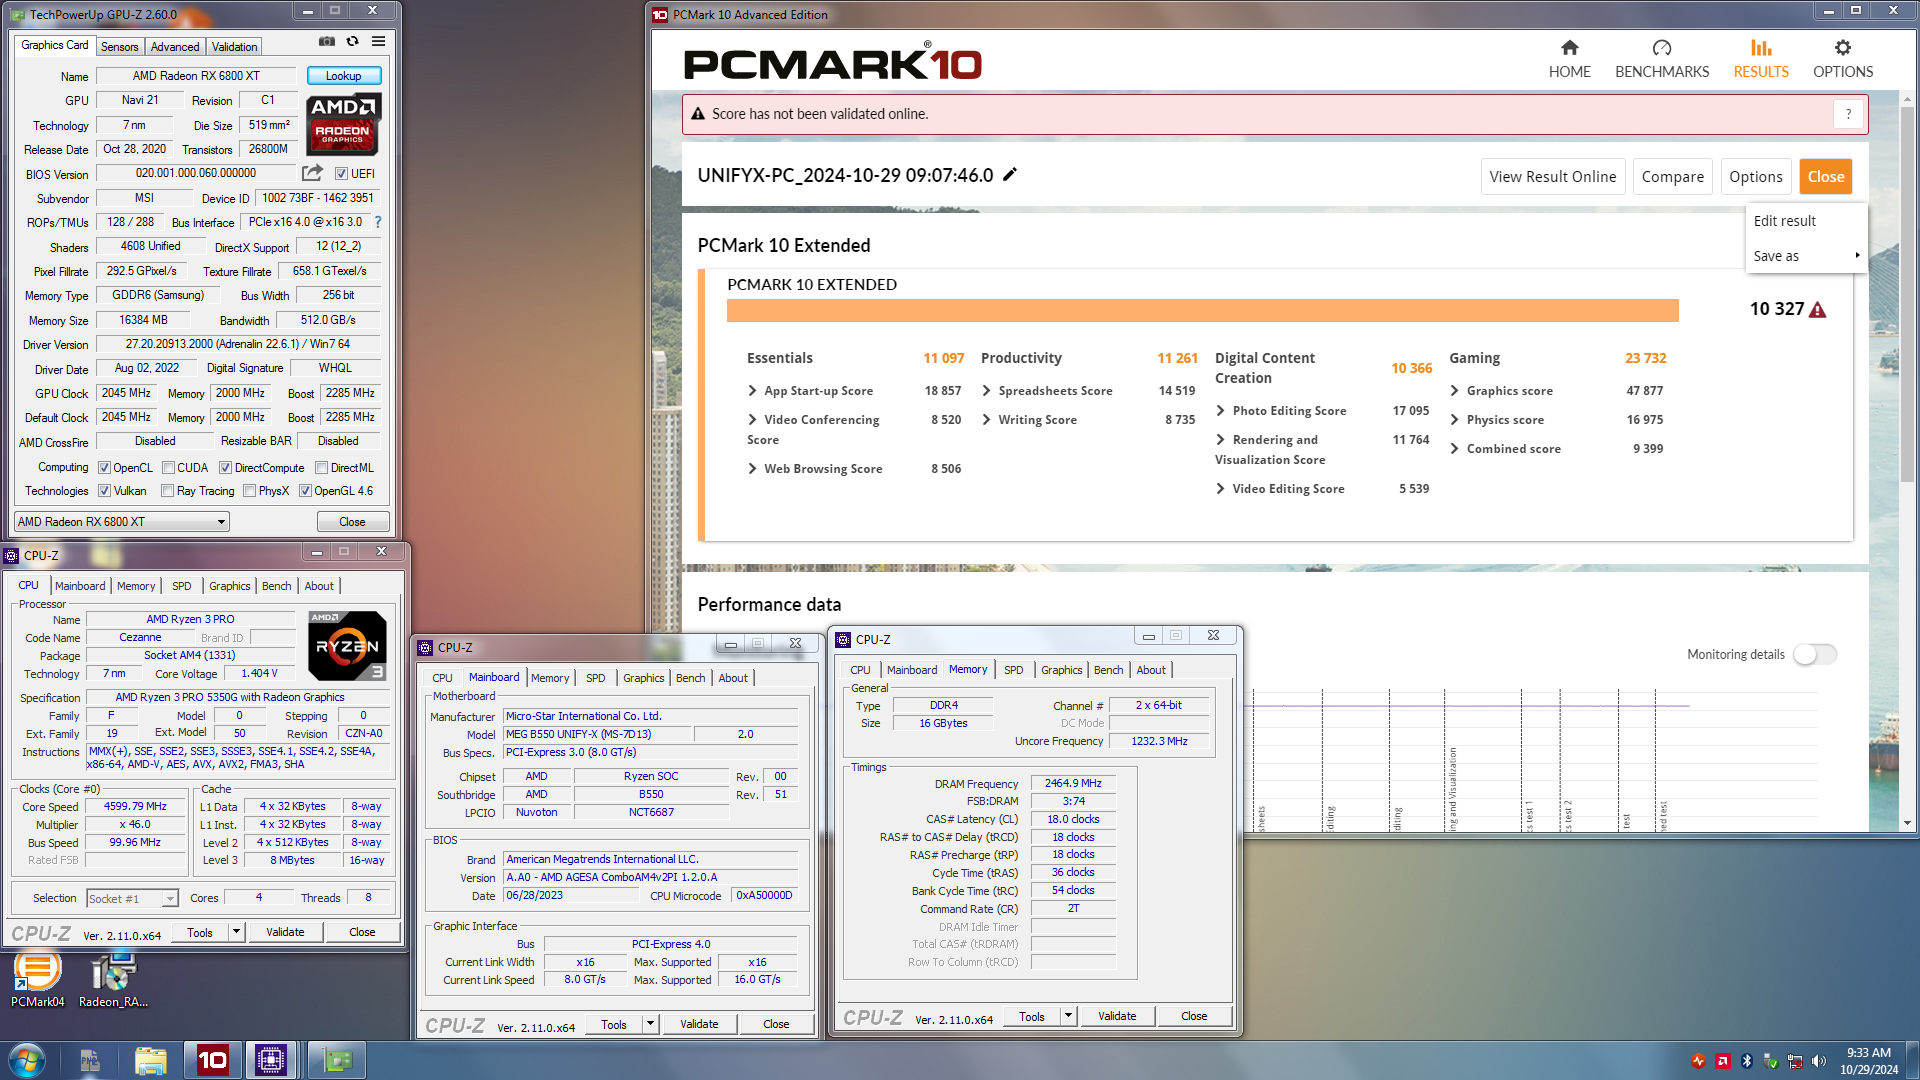This screenshot has height=1080, width=1920.
Task: Toggle the DirectML checkbox
Action: 322,468
